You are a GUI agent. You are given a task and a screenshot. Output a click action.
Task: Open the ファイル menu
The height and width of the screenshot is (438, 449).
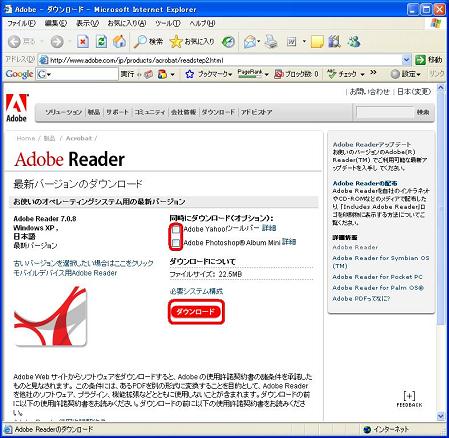[x=22, y=23]
